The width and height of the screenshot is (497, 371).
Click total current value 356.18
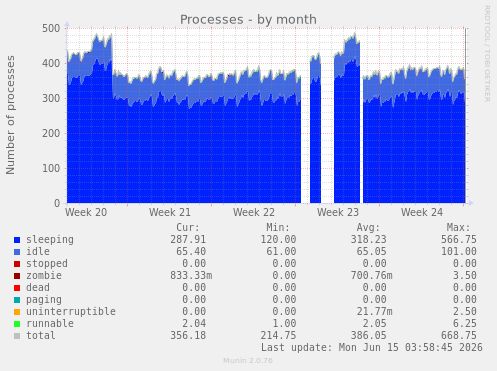coord(188,336)
